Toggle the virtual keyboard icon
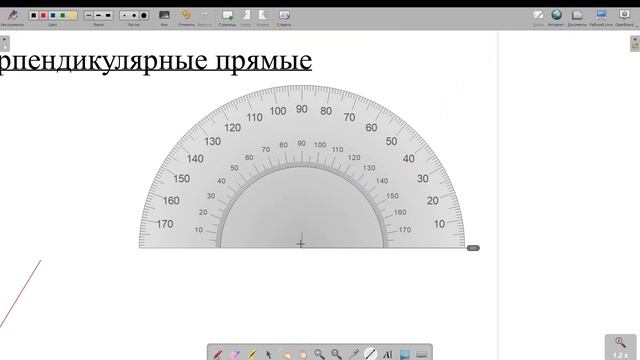Viewport: 640px width, 360px height. pyautogui.click(x=422, y=354)
